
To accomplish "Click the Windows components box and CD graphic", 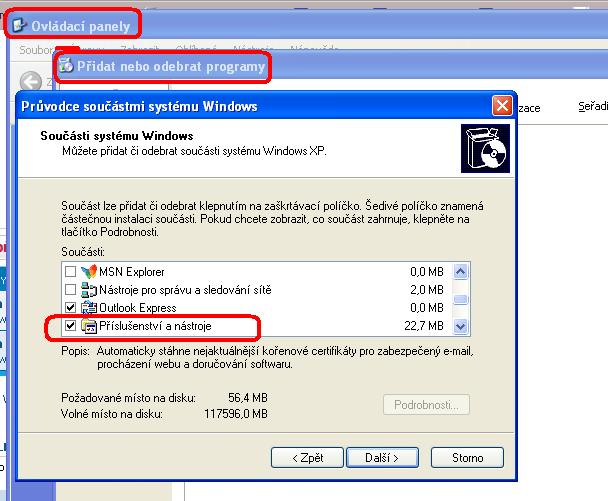I will coord(485,149).
